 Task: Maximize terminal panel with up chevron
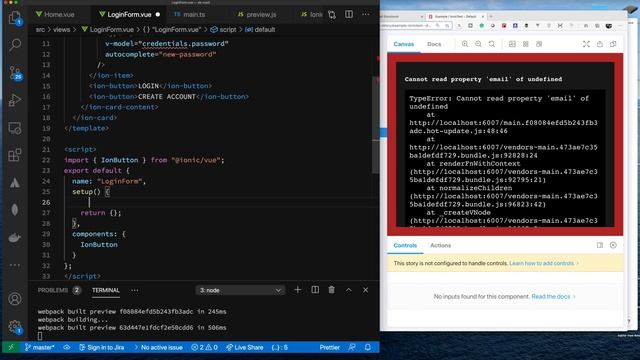coord(349,290)
